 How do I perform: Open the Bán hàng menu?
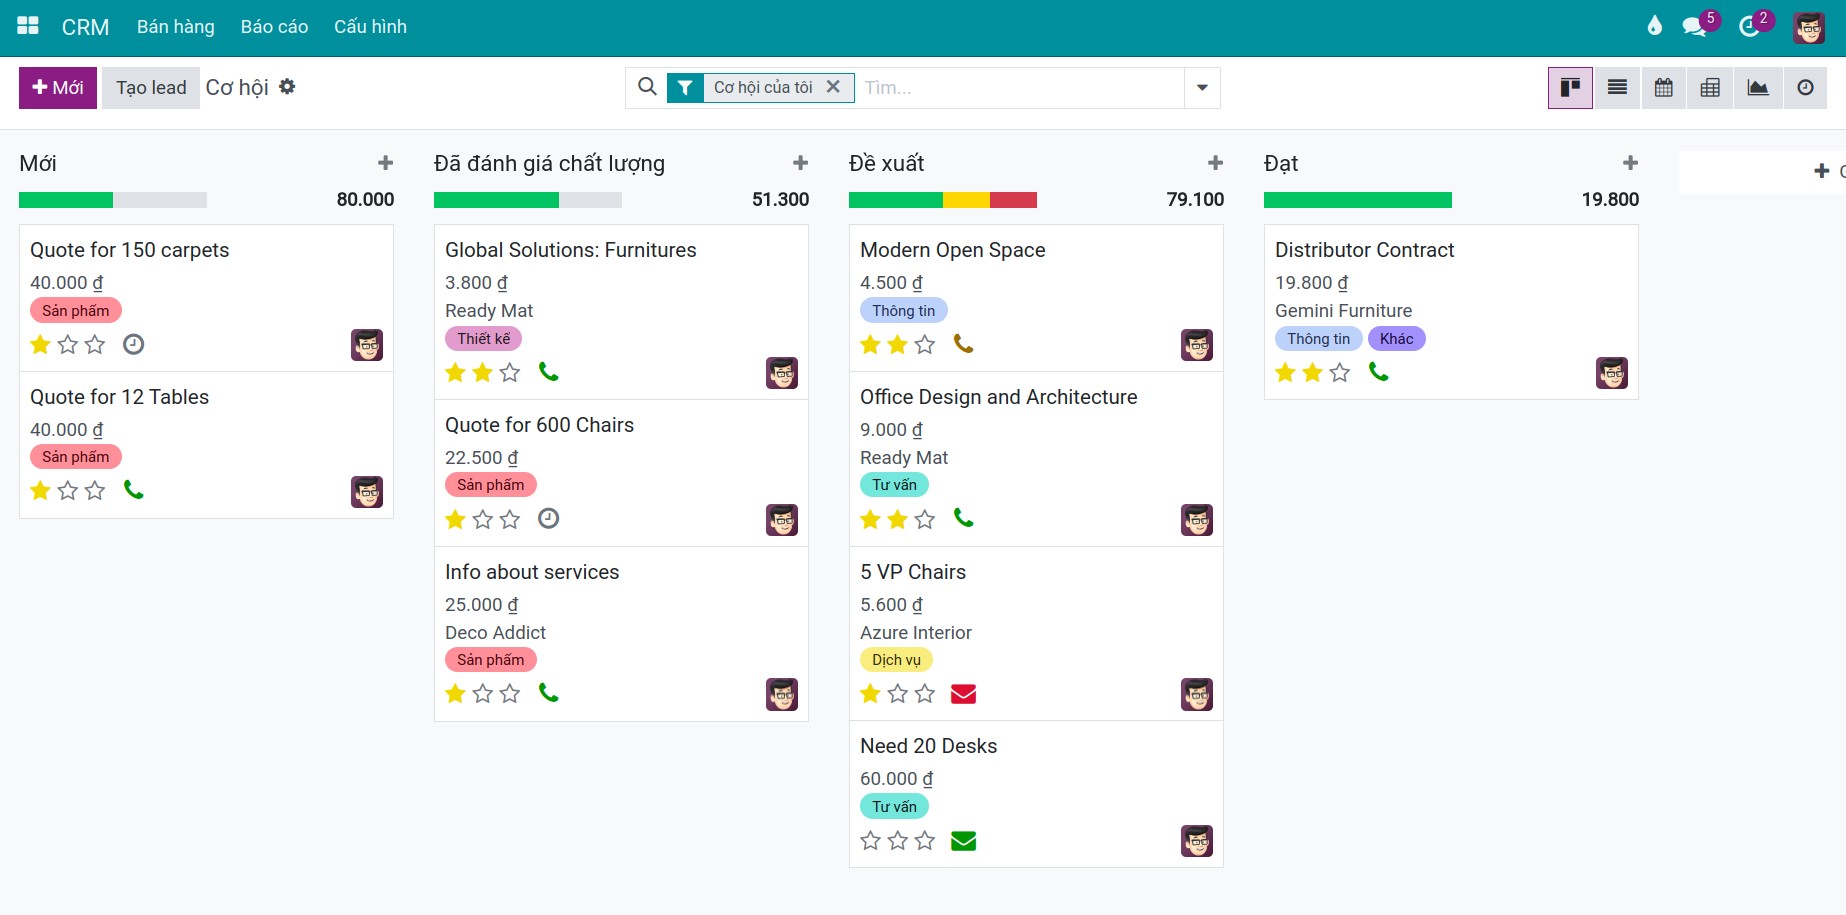coord(176,27)
